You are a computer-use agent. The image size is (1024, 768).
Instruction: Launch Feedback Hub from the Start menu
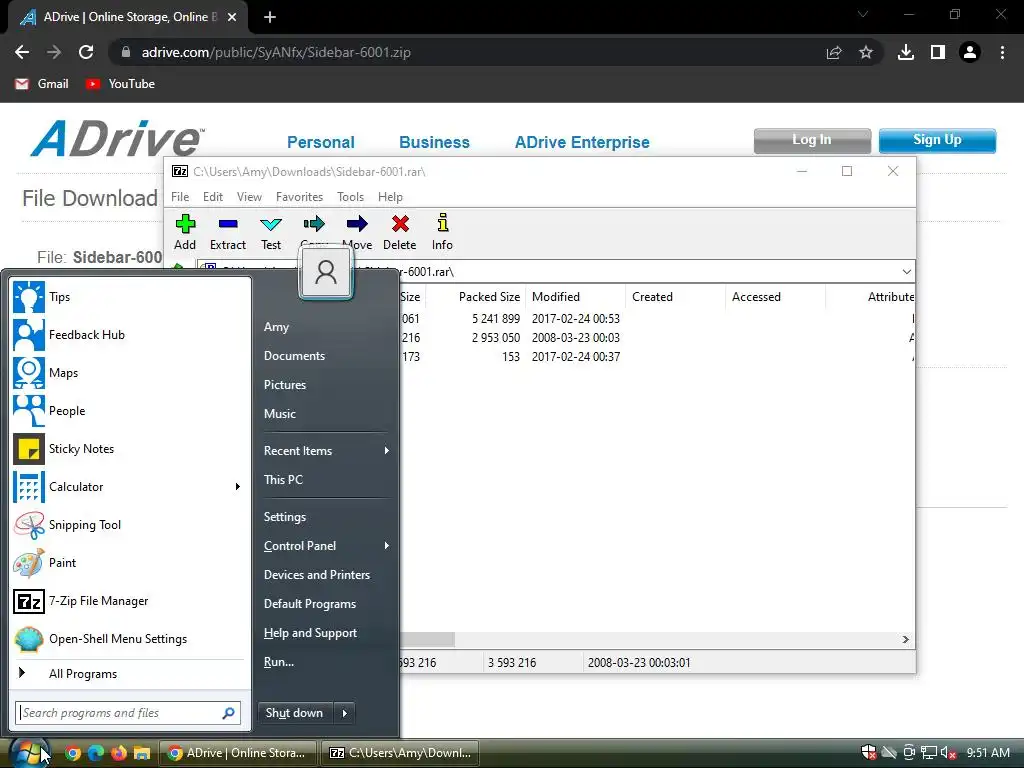point(129,334)
